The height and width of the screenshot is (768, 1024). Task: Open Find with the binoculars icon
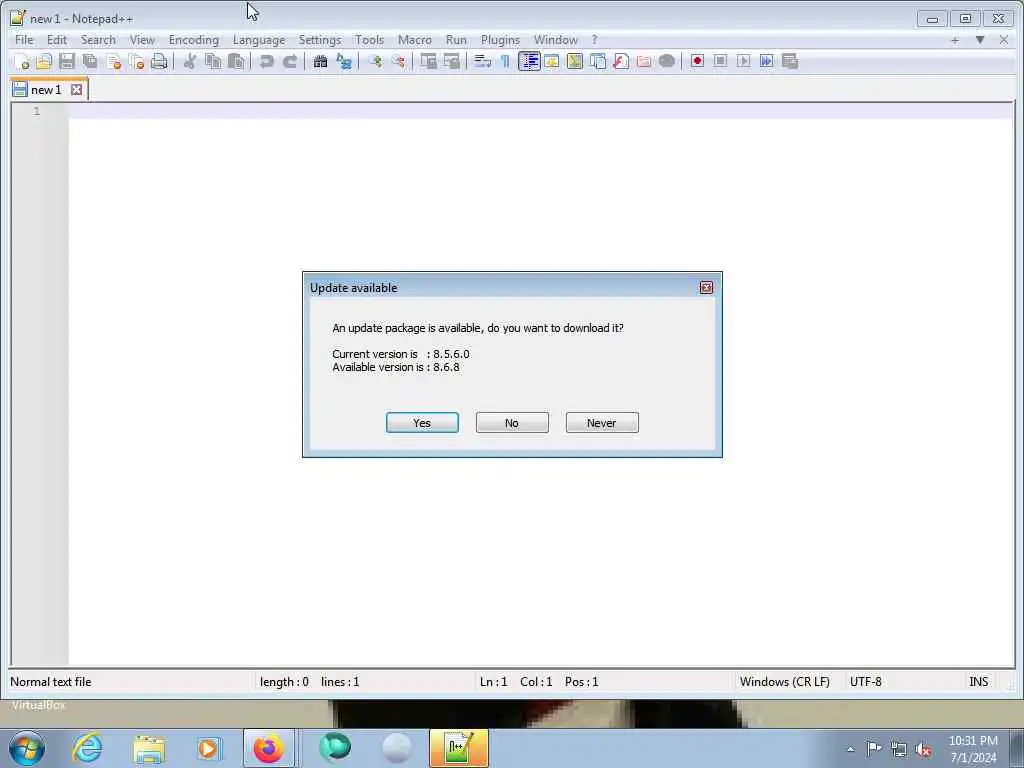coord(320,61)
